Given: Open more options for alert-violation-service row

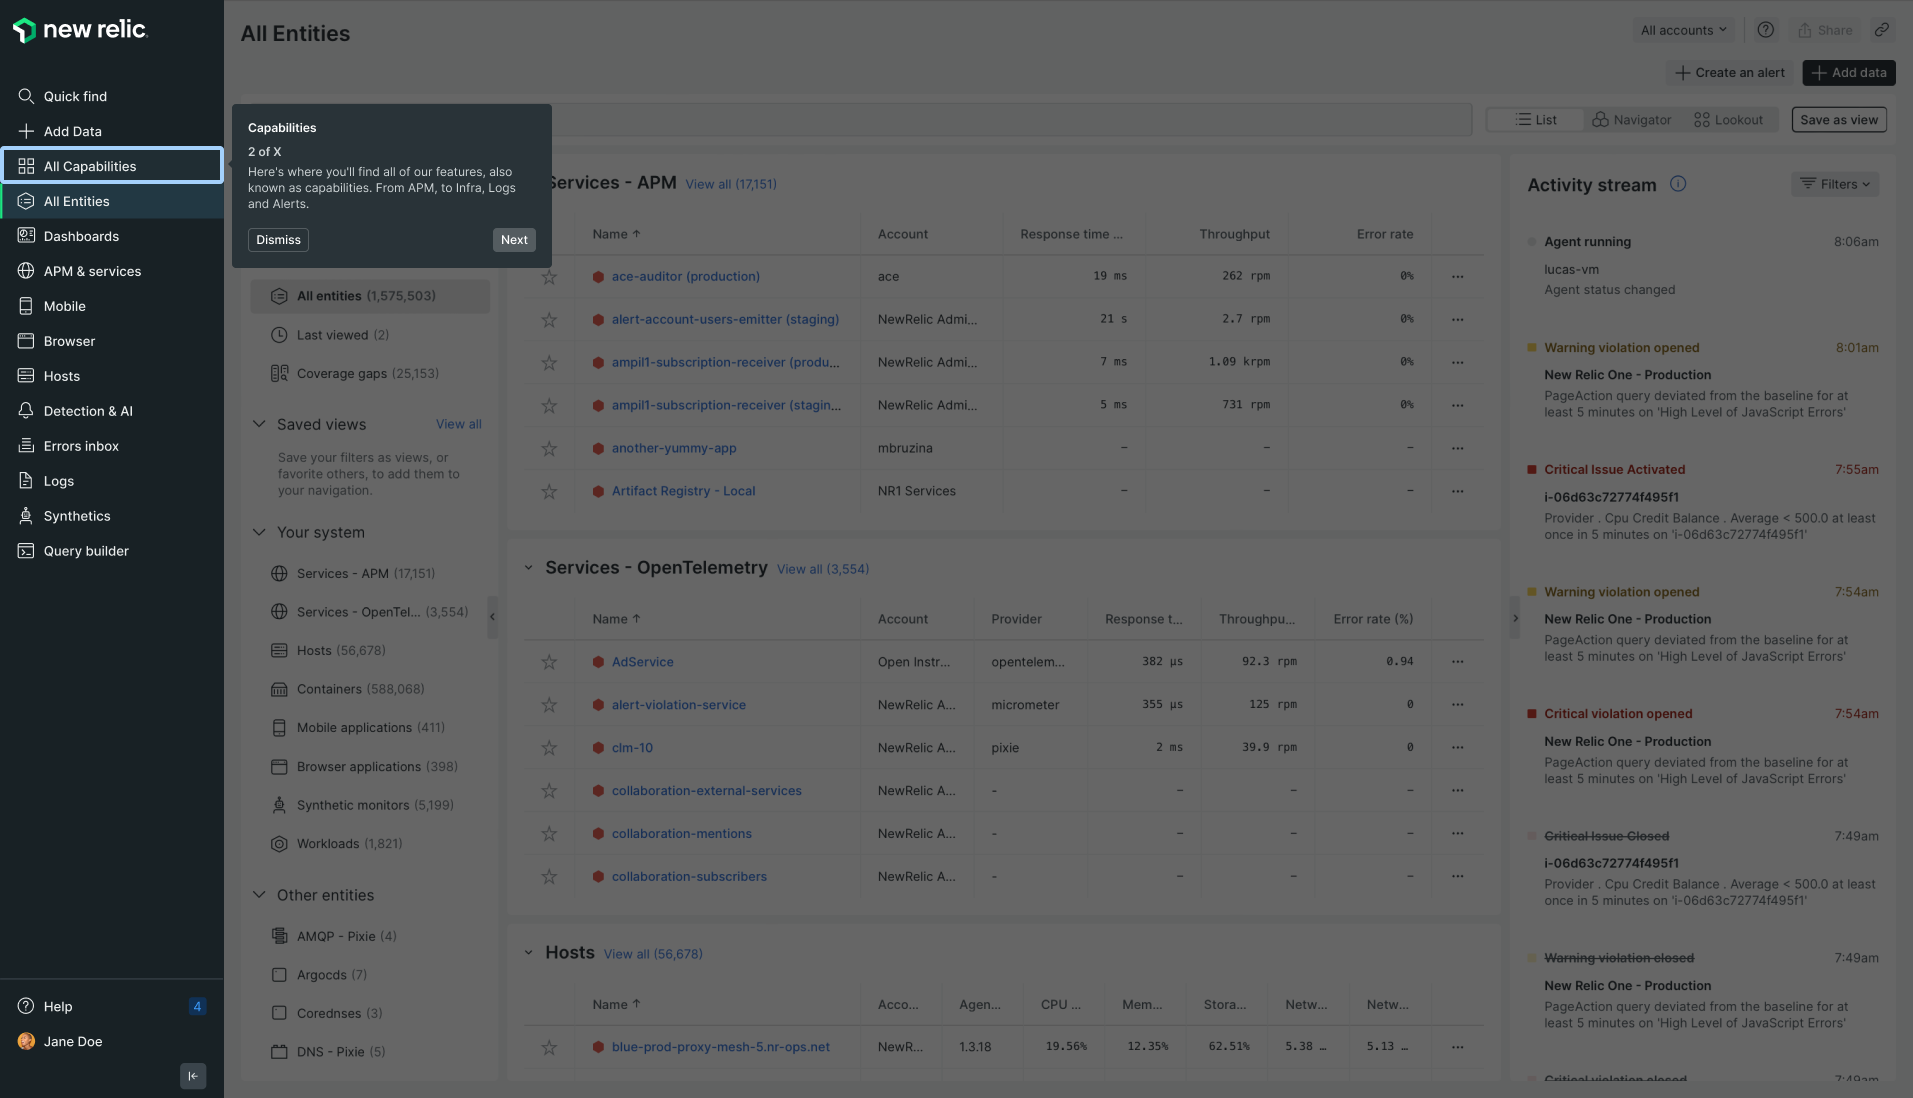Looking at the screenshot, I should click(x=1457, y=705).
